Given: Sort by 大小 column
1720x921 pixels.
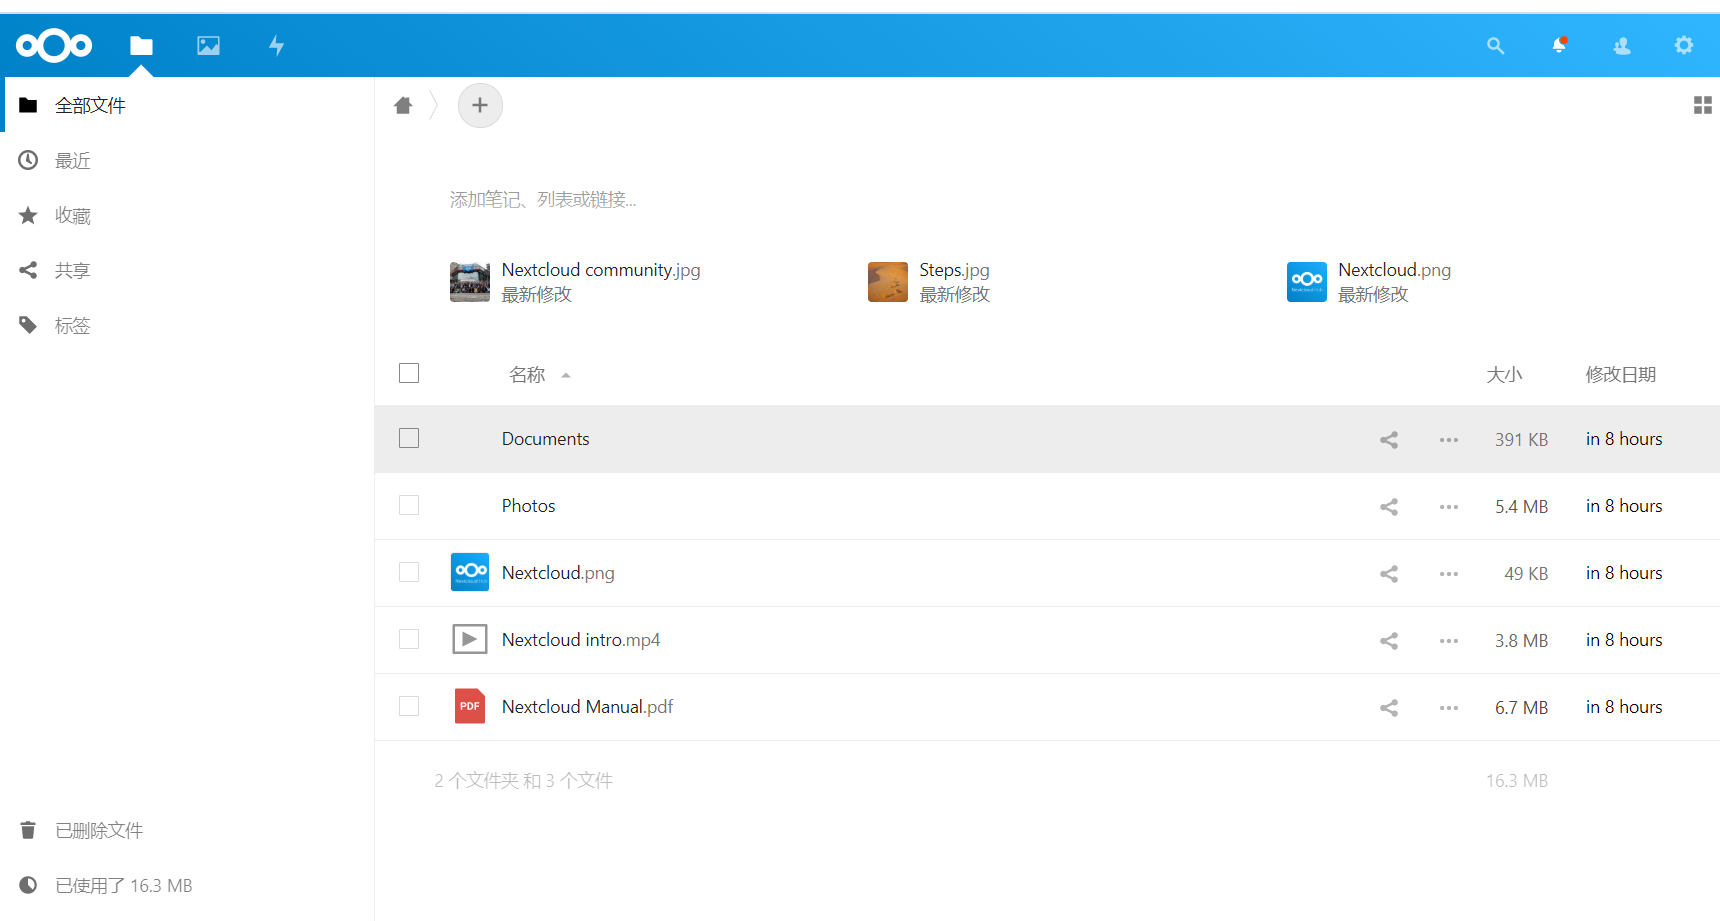Looking at the screenshot, I should (1504, 374).
